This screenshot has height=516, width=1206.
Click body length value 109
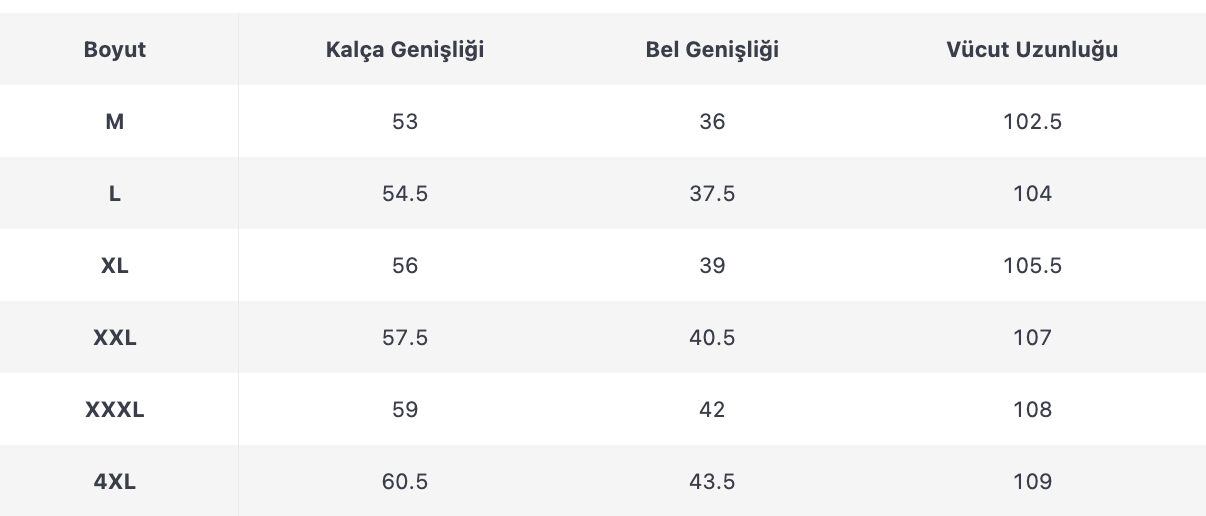click(1032, 482)
